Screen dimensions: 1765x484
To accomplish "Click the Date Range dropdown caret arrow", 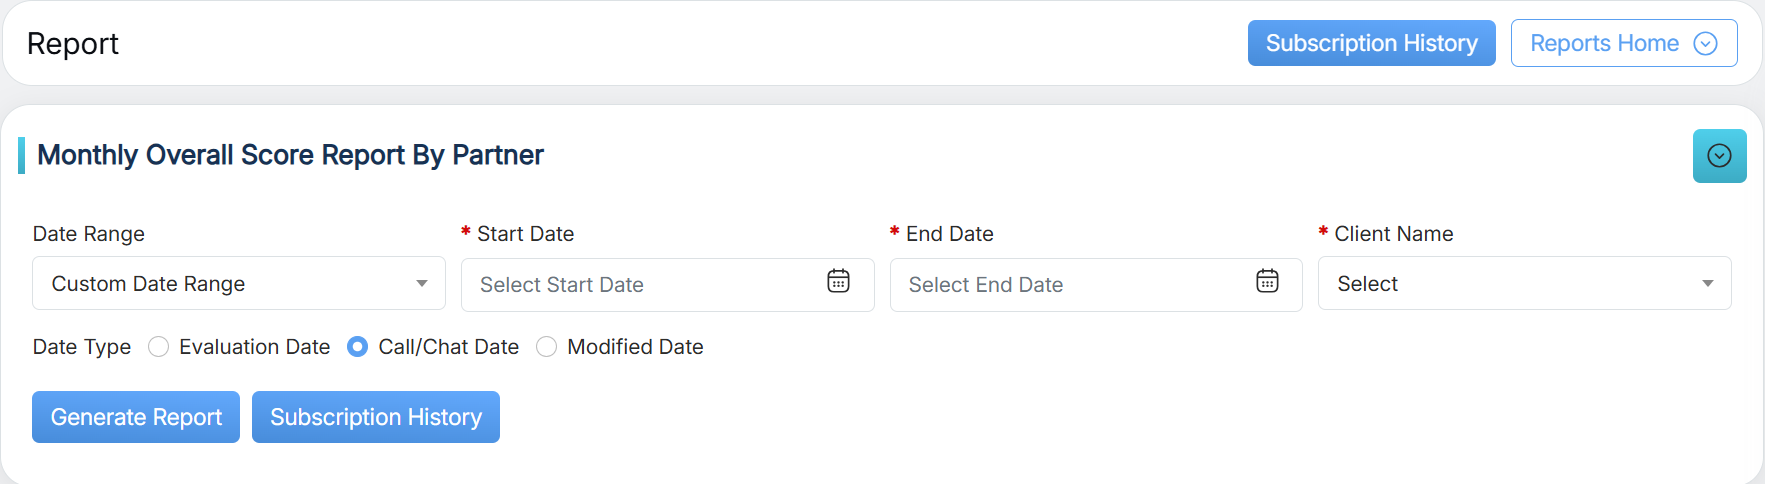I will pos(422,284).
